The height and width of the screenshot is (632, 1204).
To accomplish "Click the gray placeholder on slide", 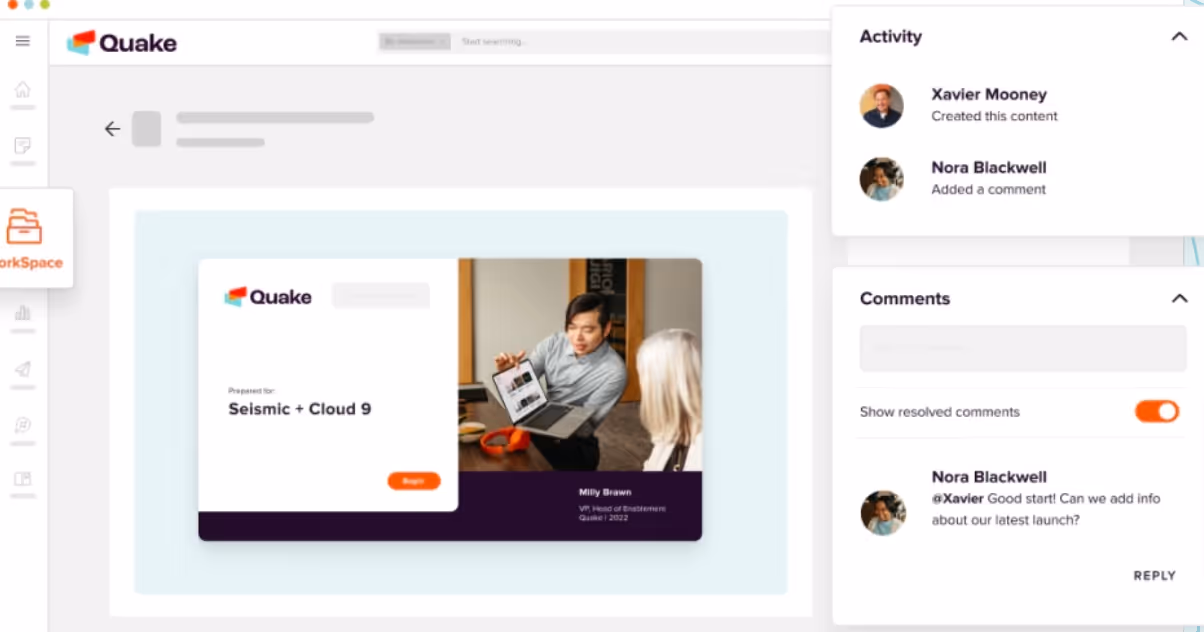I will [x=381, y=295].
